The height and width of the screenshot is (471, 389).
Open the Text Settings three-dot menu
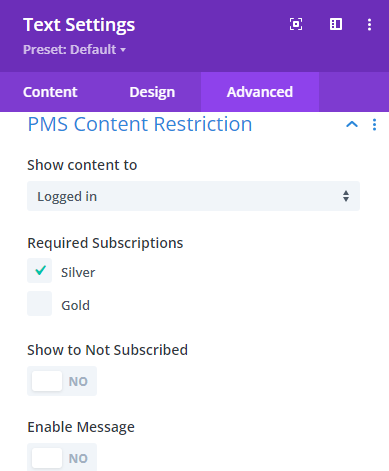pyautogui.click(x=369, y=24)
